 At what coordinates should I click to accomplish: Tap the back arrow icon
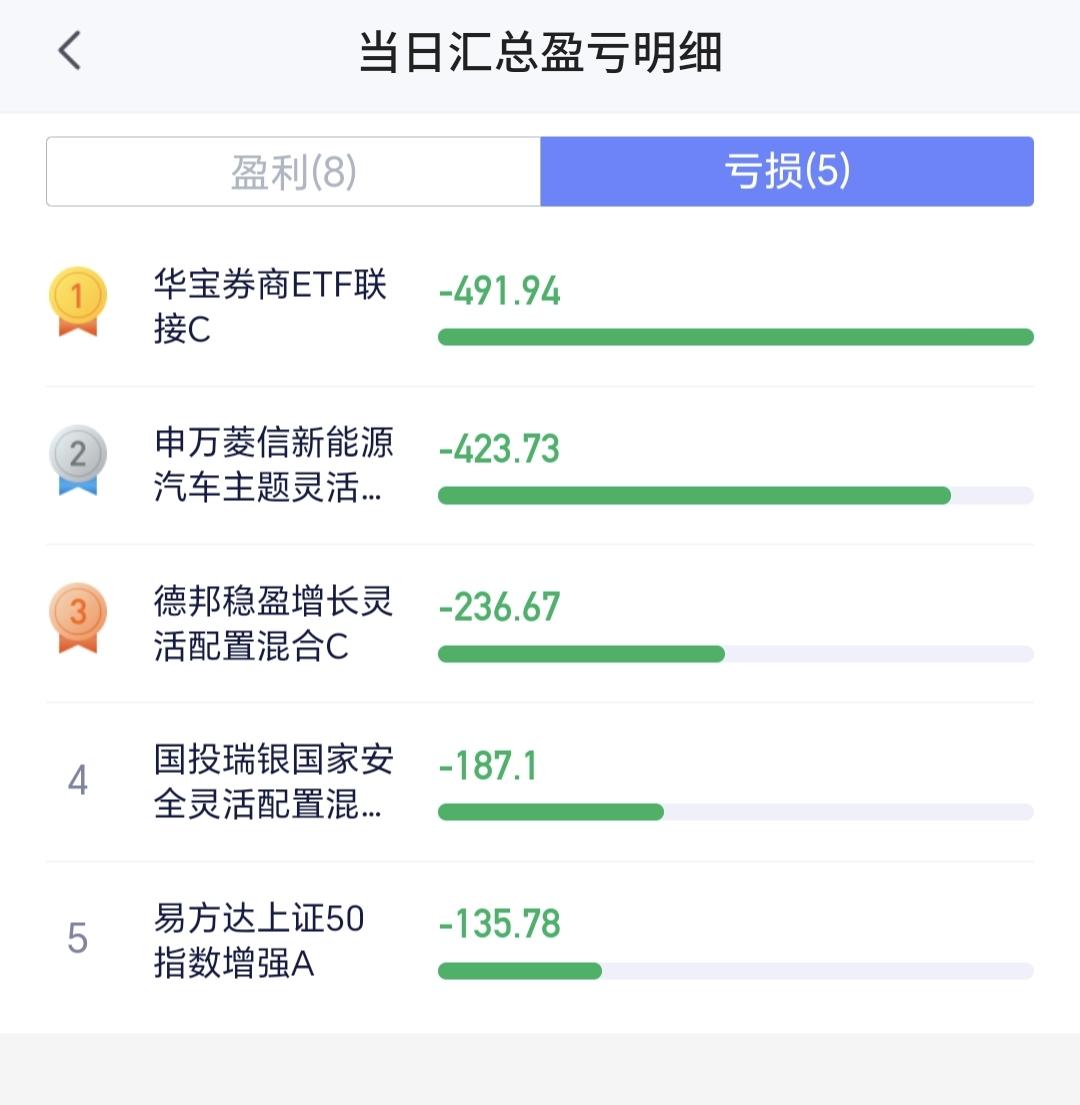pos(70,51)
